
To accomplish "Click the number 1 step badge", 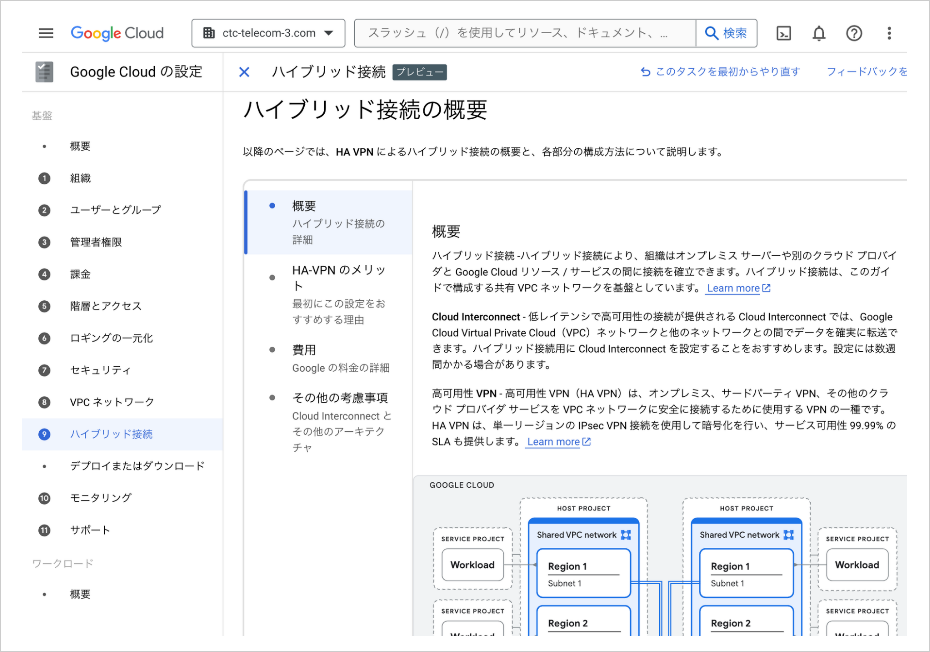I will click(x=44, y=179).
